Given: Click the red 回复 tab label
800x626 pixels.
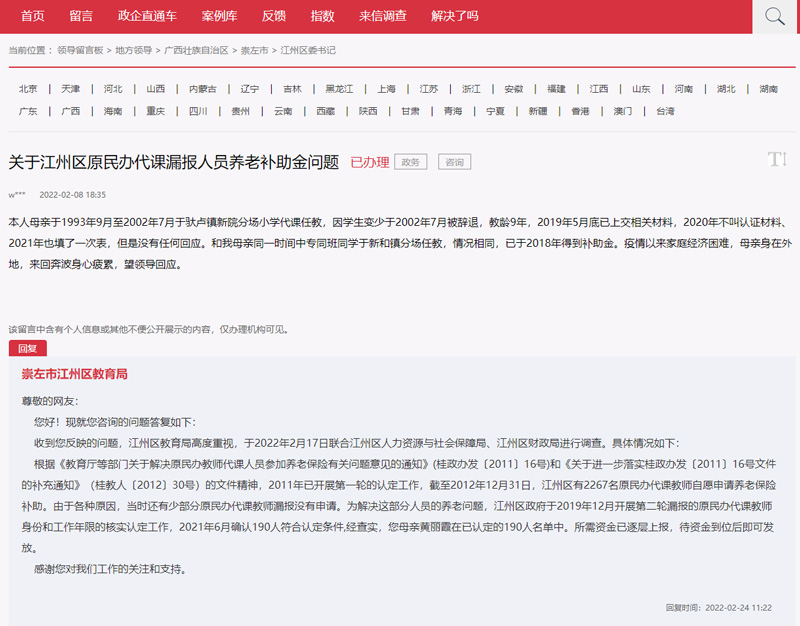Looking at the screenshot, I should tap(27, 348).
